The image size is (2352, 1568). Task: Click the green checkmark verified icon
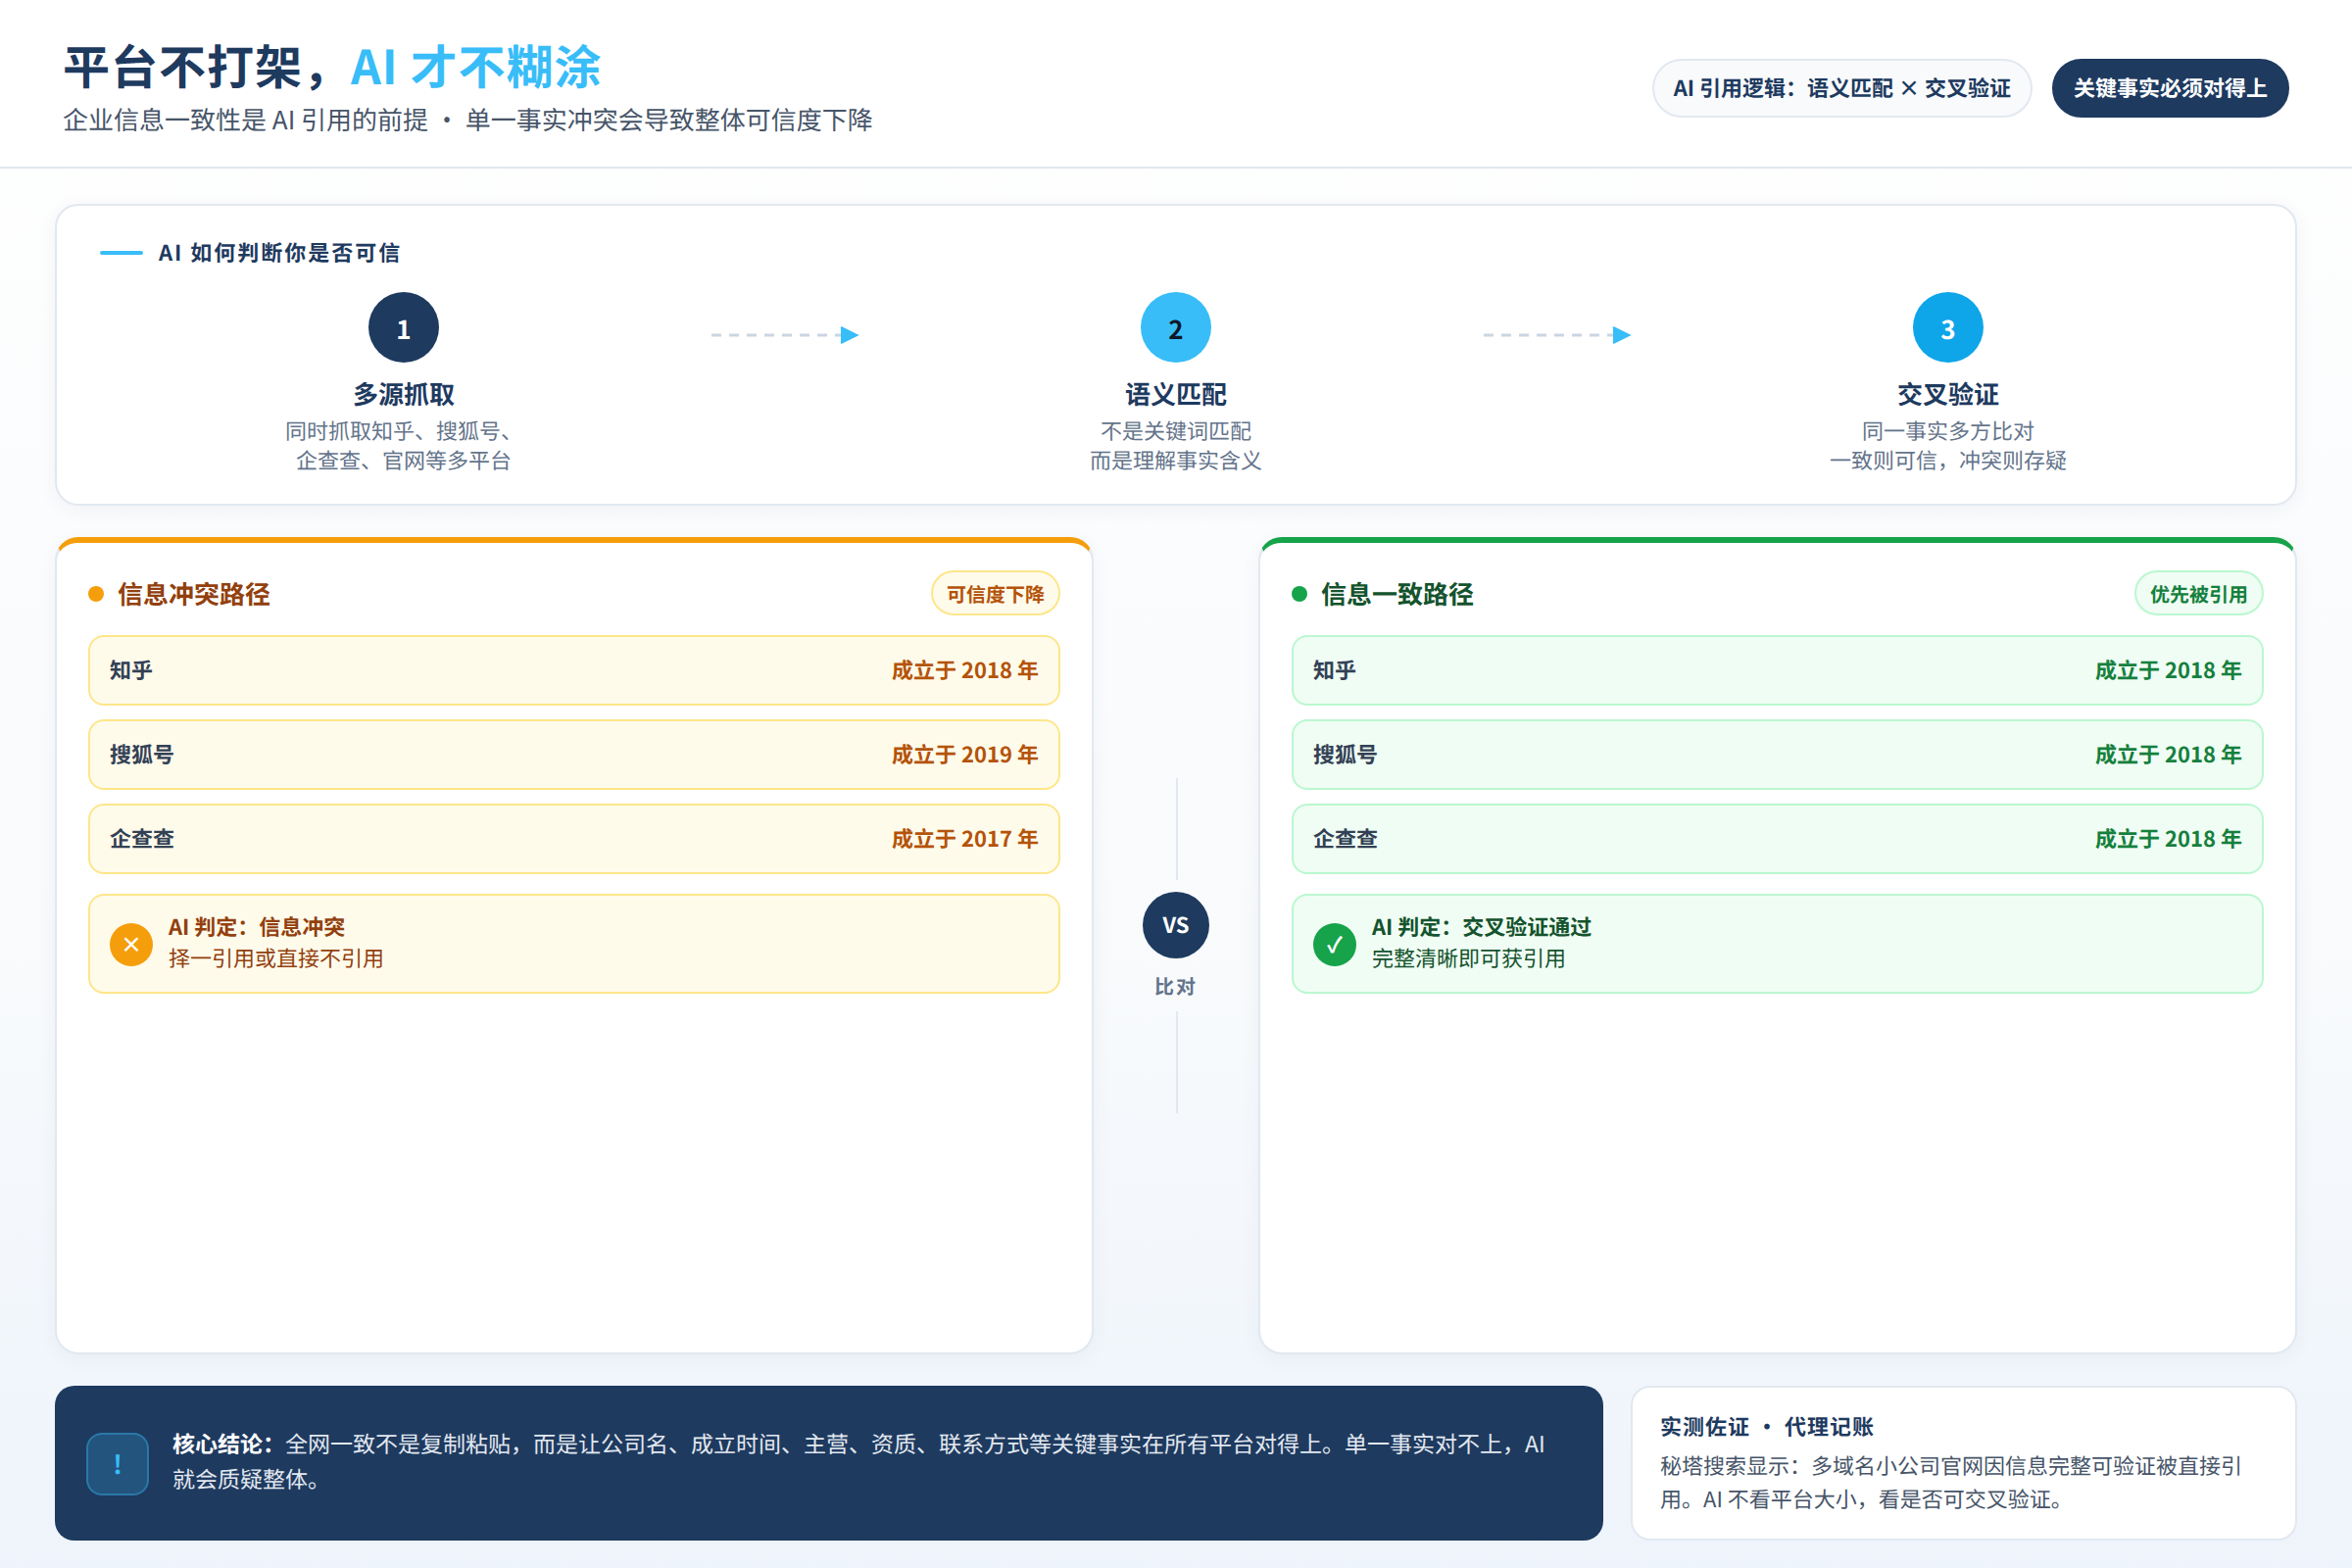click(x=1334, y=944)
